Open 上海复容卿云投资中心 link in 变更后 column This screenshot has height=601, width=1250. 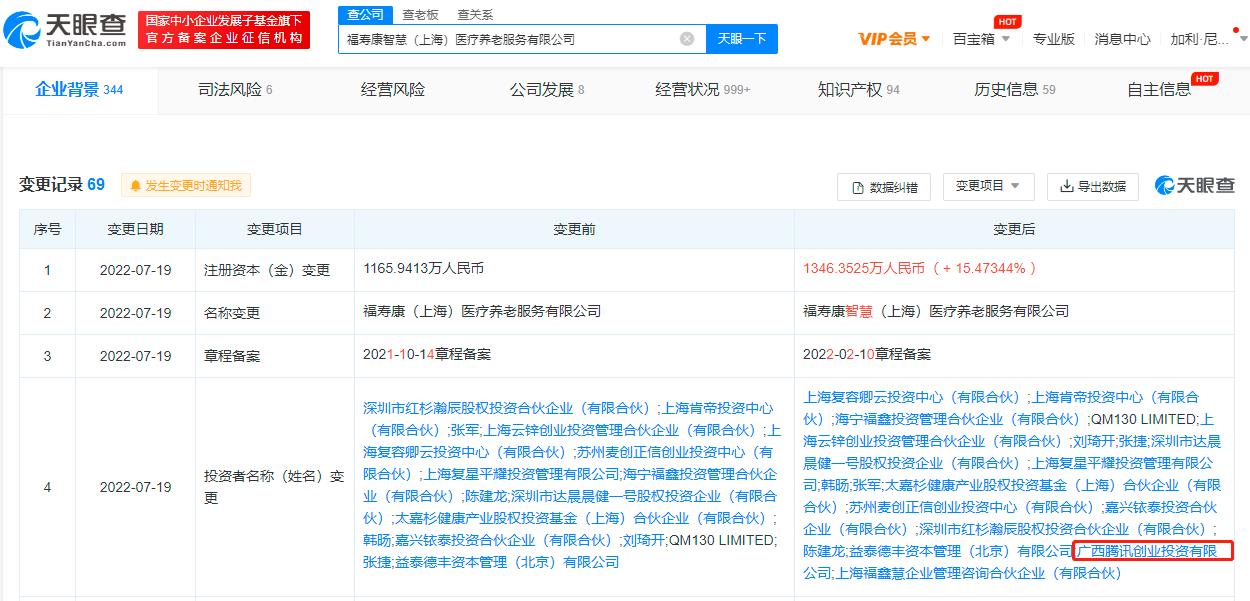click(912, 397)
